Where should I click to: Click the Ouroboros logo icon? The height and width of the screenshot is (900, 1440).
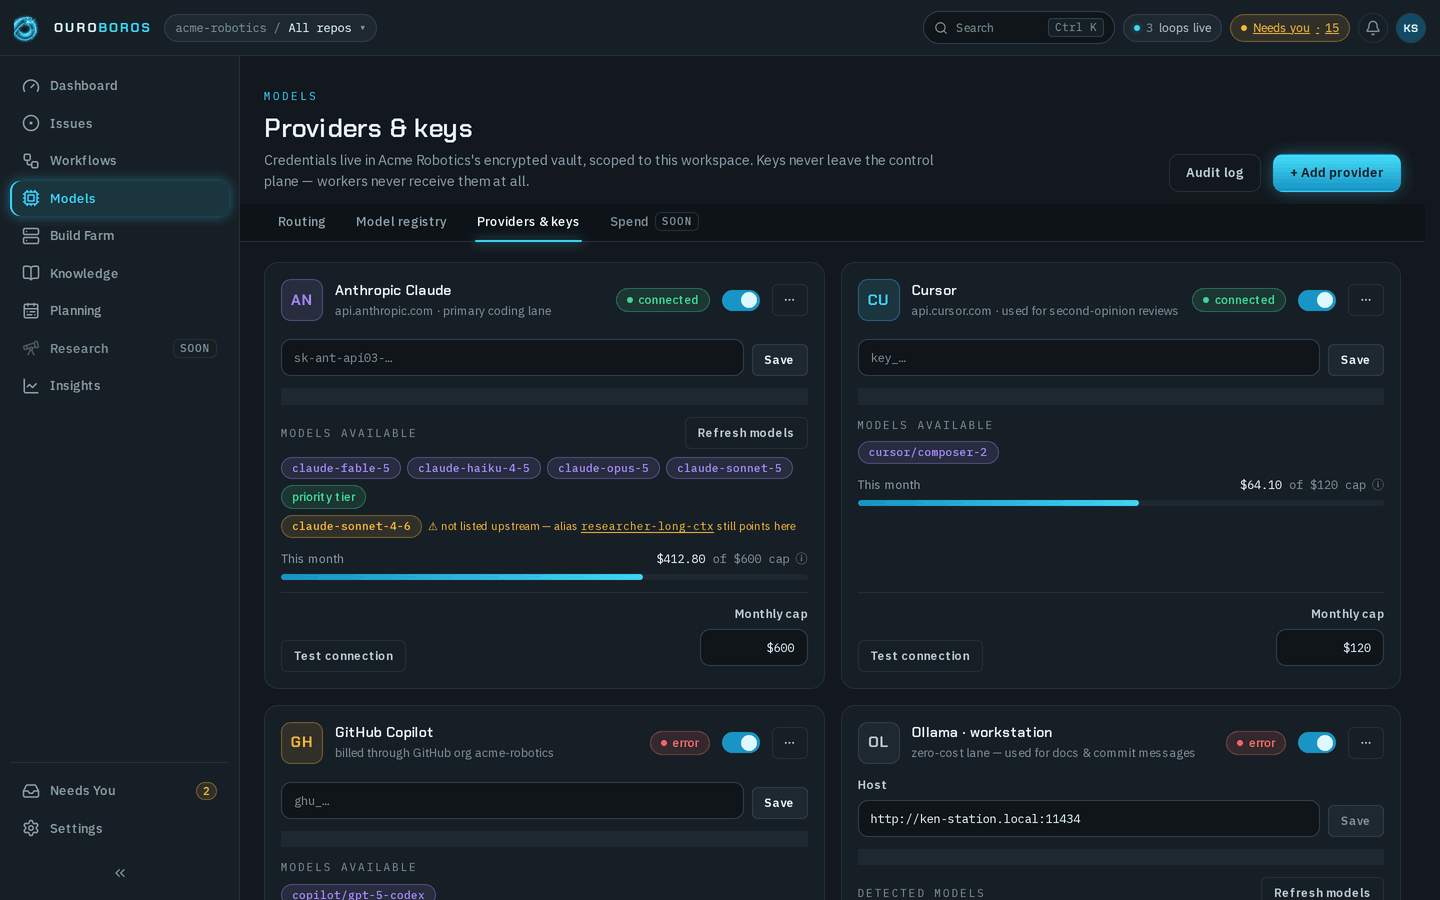click(x=26, y=28)
